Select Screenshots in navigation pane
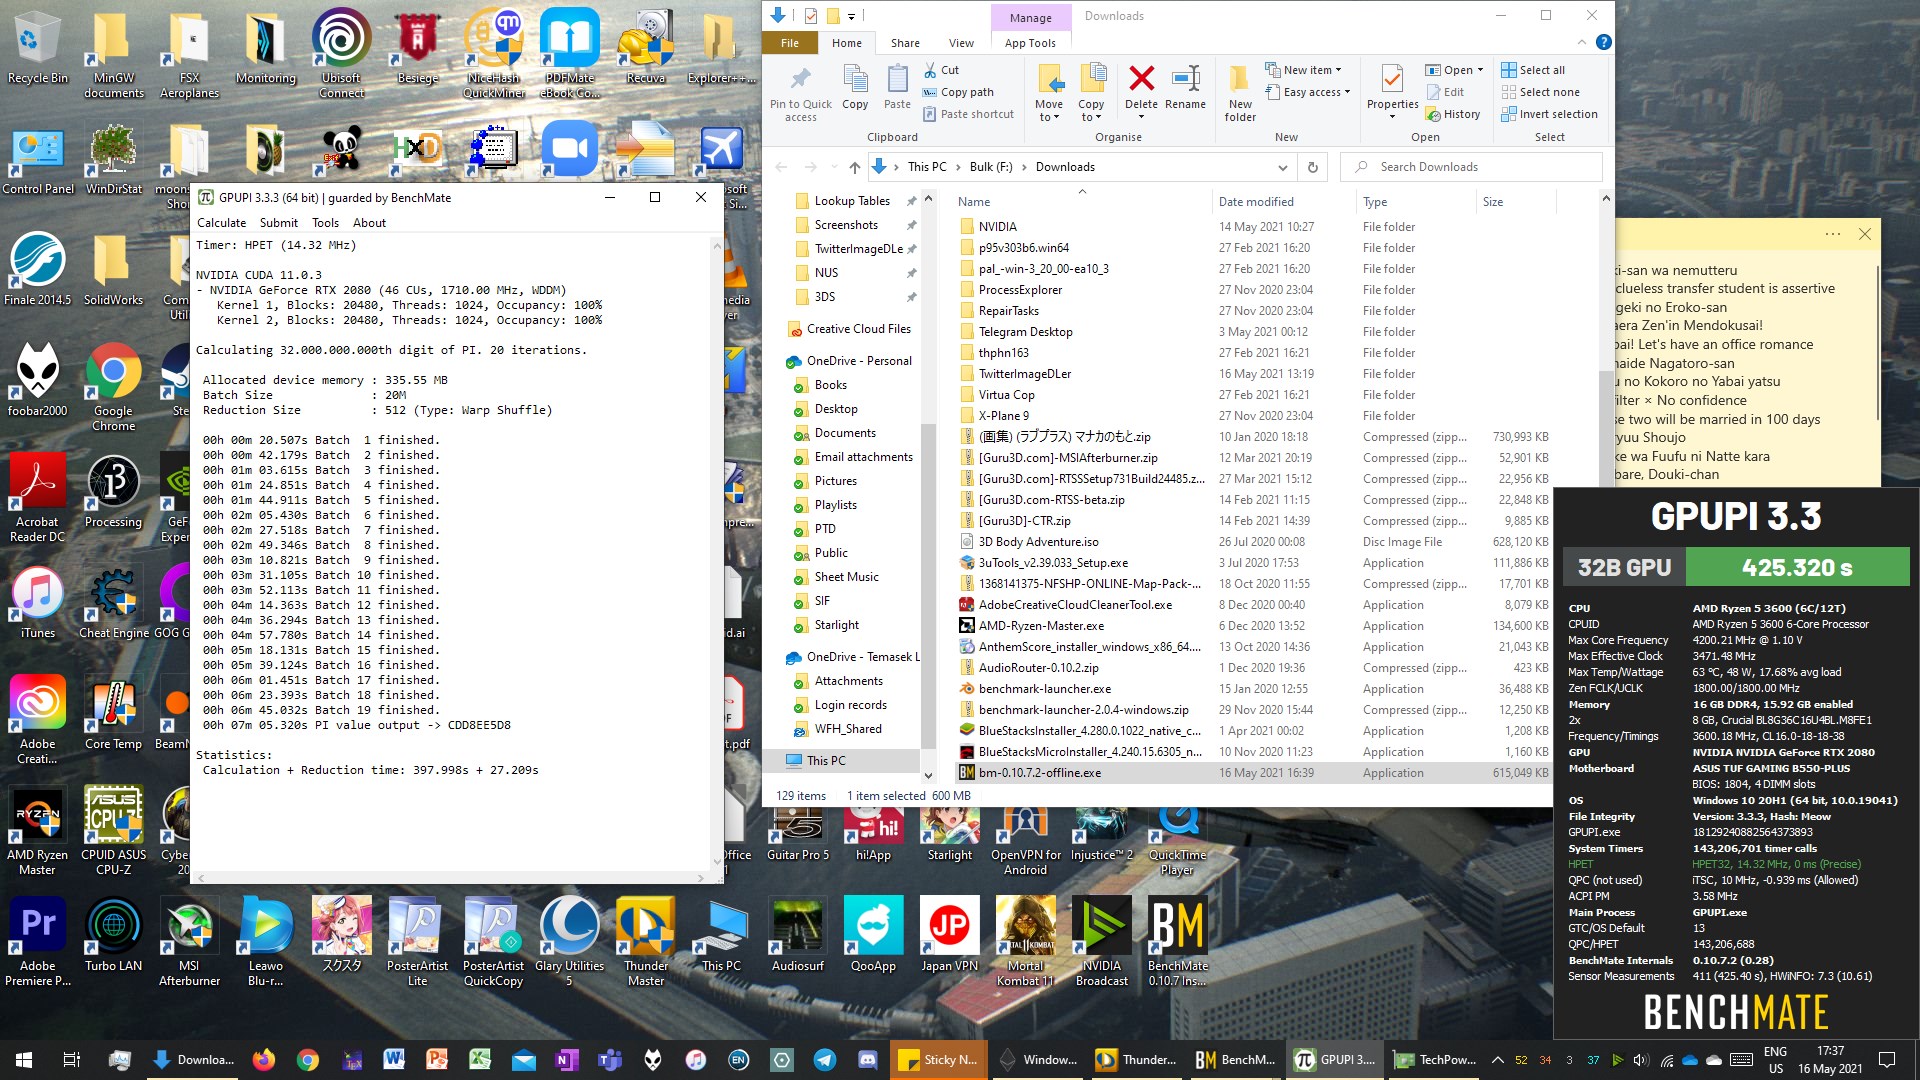Viewport: 1920px width, 1080px height. [846, 225]
